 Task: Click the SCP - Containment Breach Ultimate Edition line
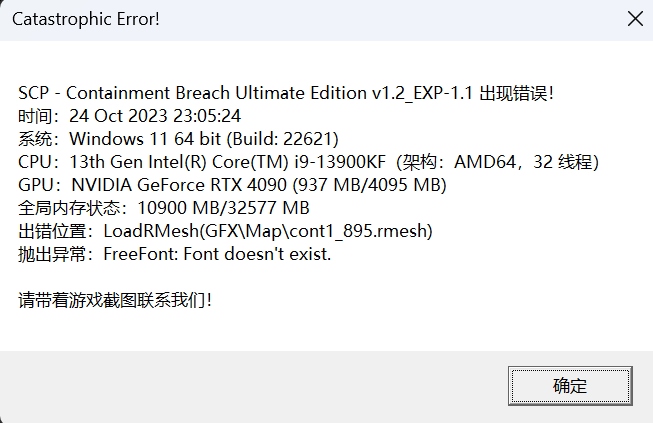pyautogui.click(x=286, y=93)
